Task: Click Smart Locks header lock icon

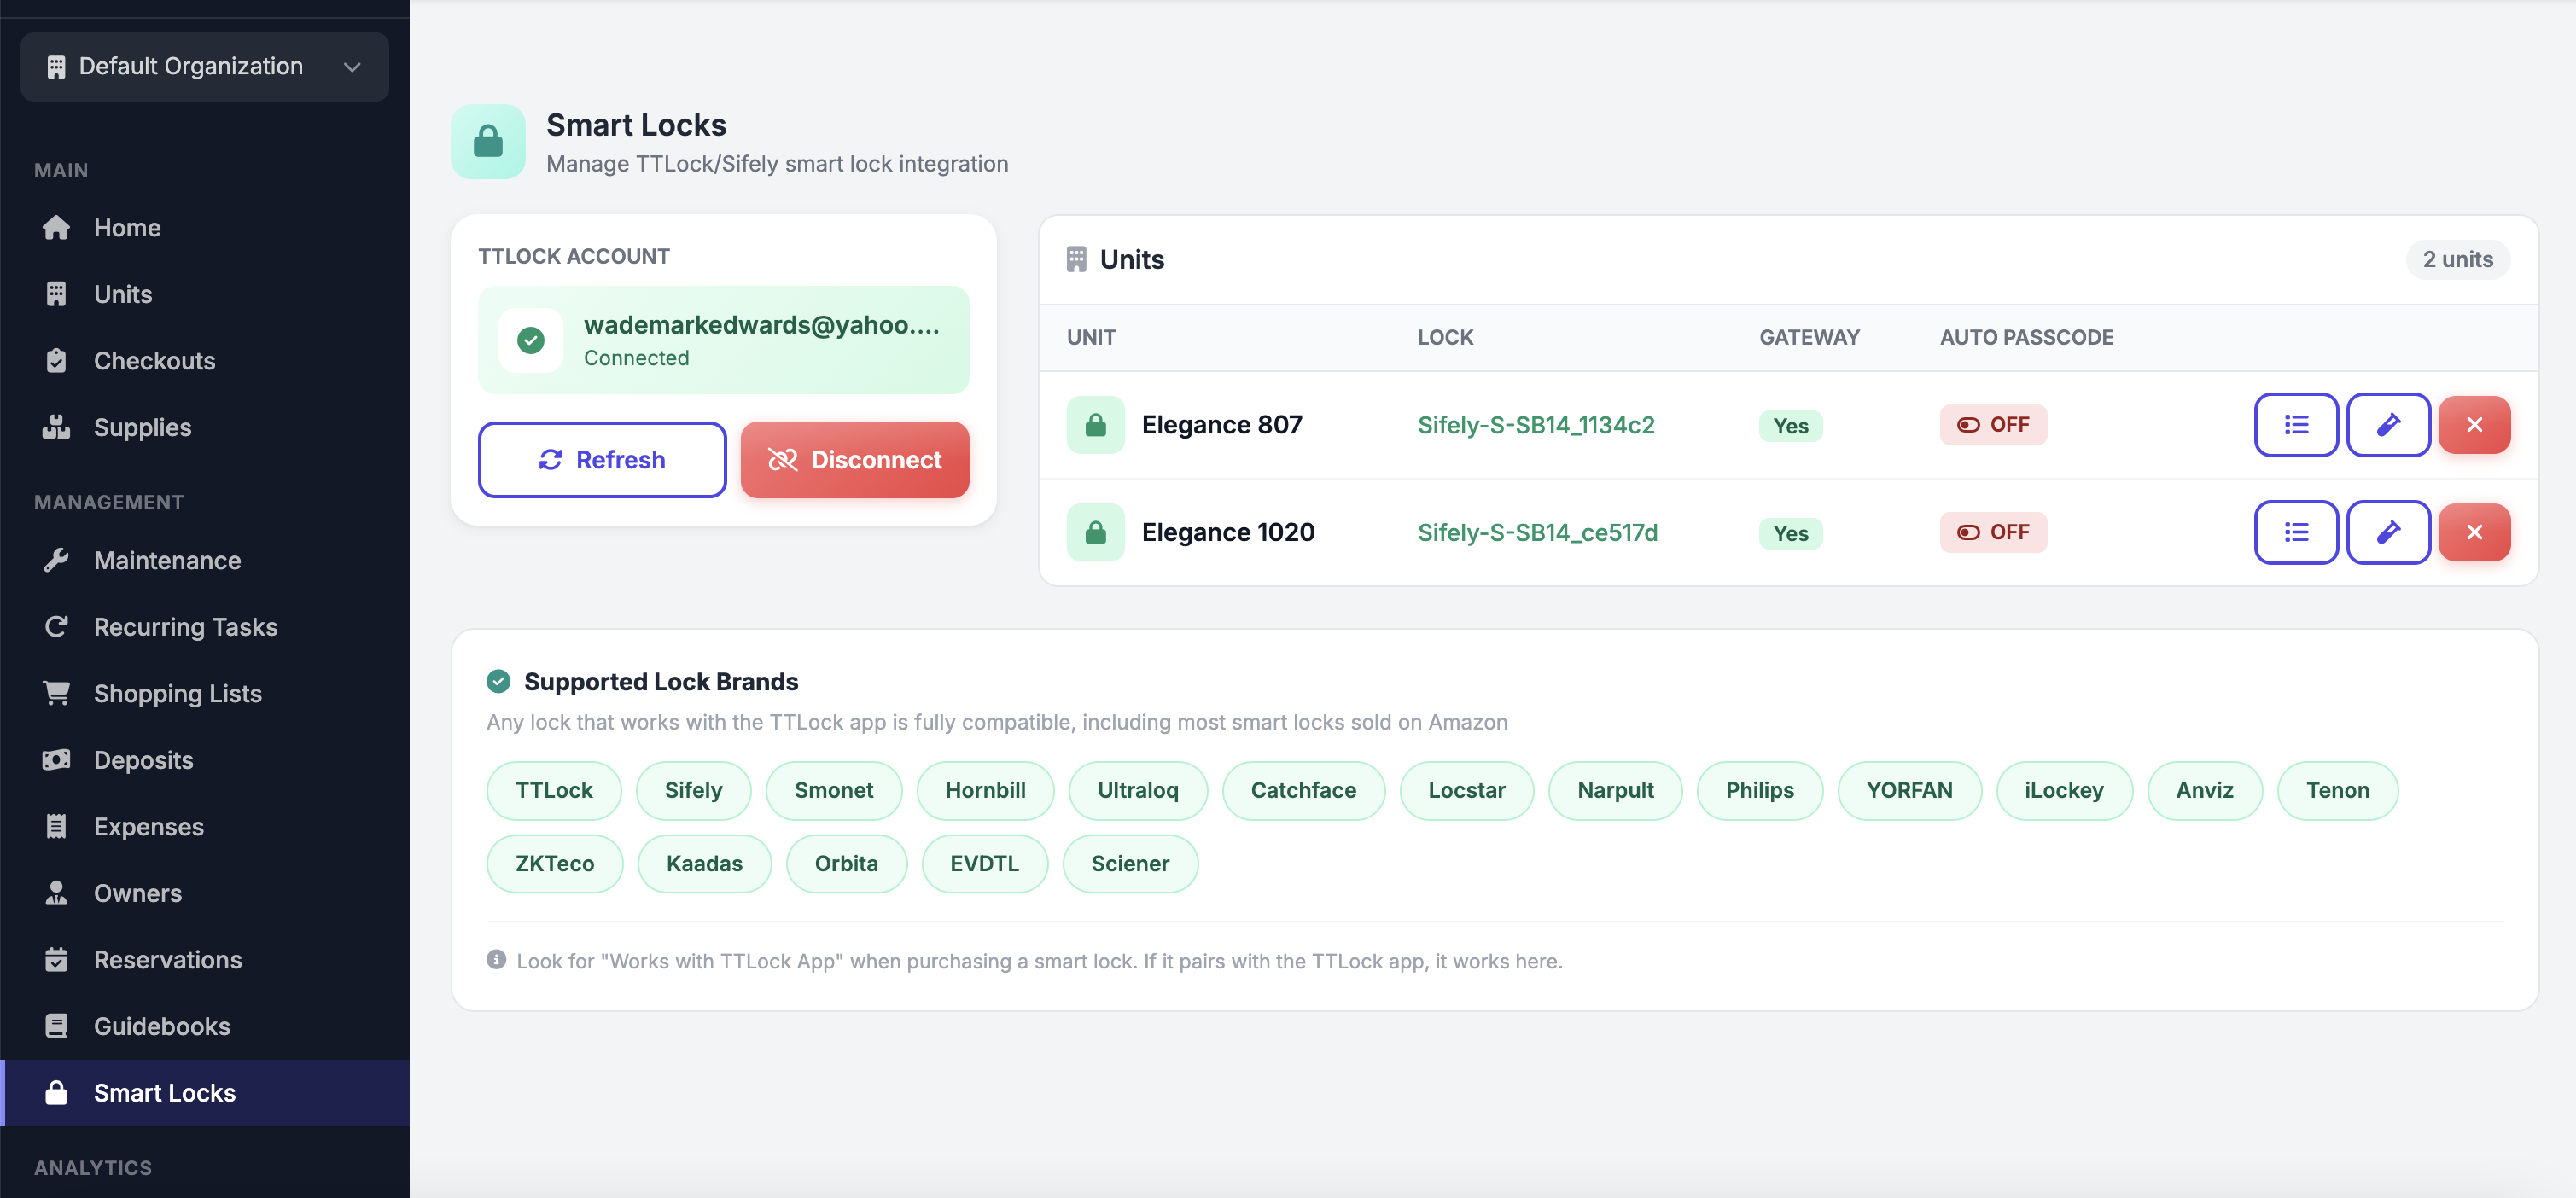Action: click(488, 142)
